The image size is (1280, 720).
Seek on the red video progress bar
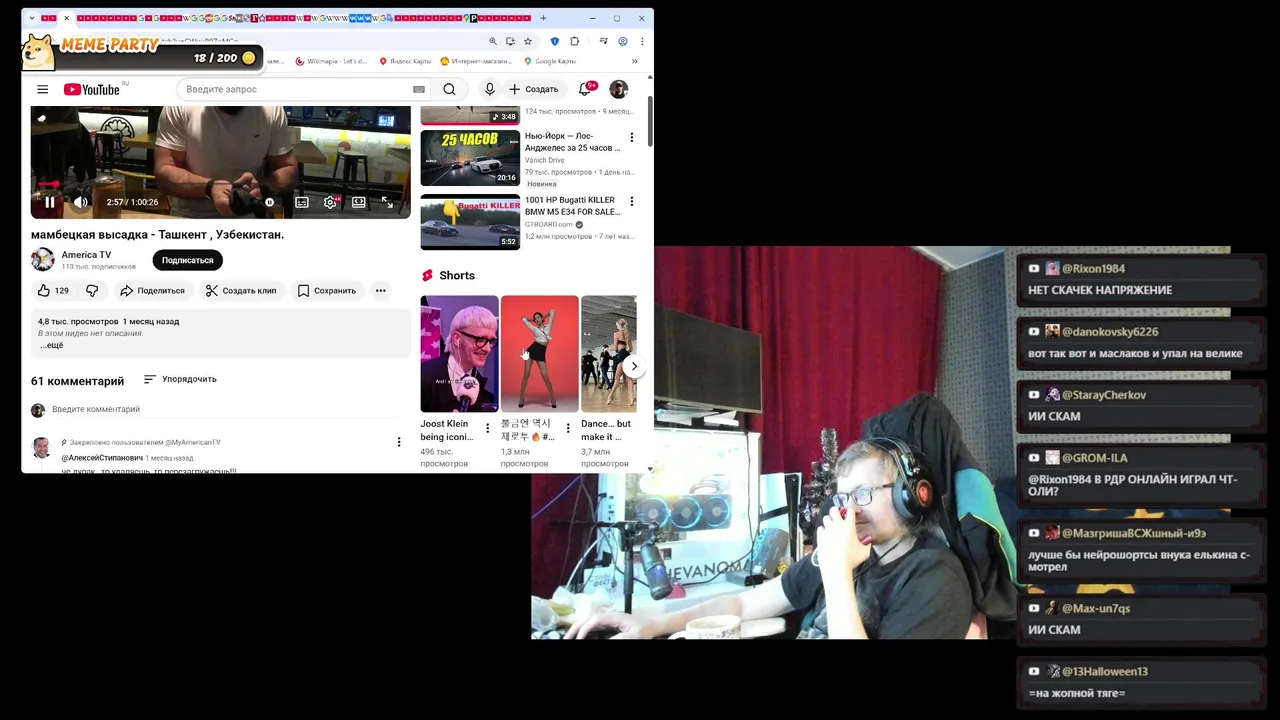point(220,185)
